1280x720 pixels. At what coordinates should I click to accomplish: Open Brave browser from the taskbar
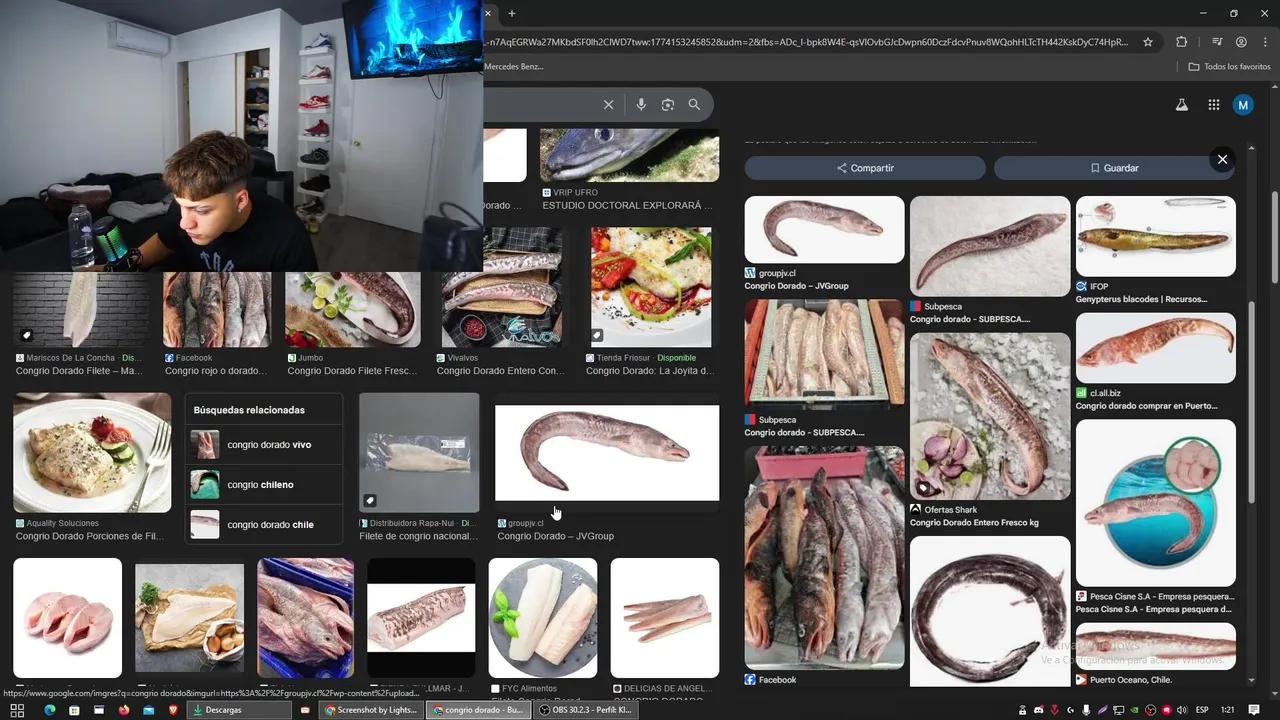pos(174,710)
